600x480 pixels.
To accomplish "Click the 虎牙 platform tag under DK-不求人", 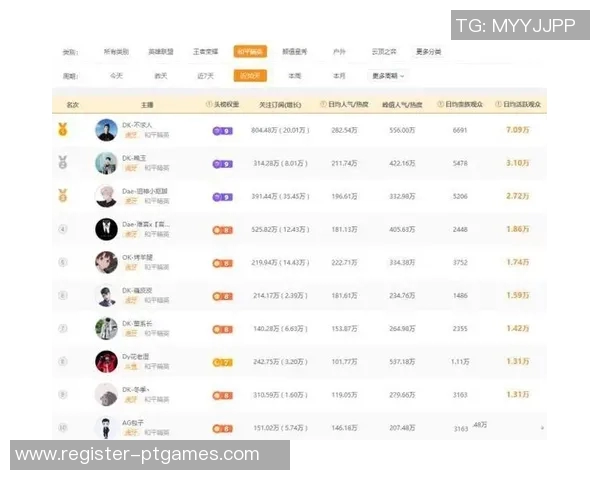I will (131, 135).
